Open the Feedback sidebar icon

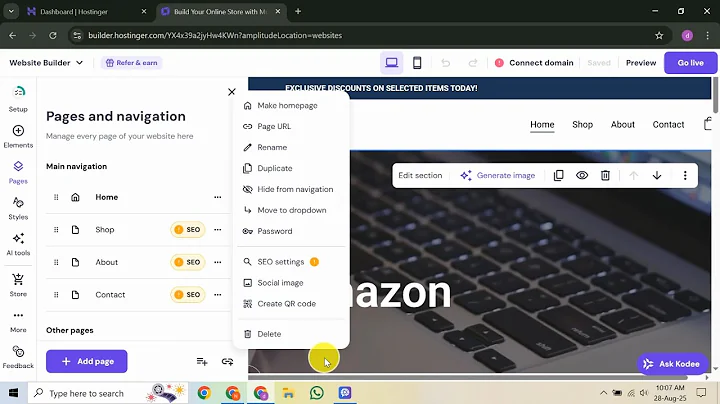pos(18,357)
